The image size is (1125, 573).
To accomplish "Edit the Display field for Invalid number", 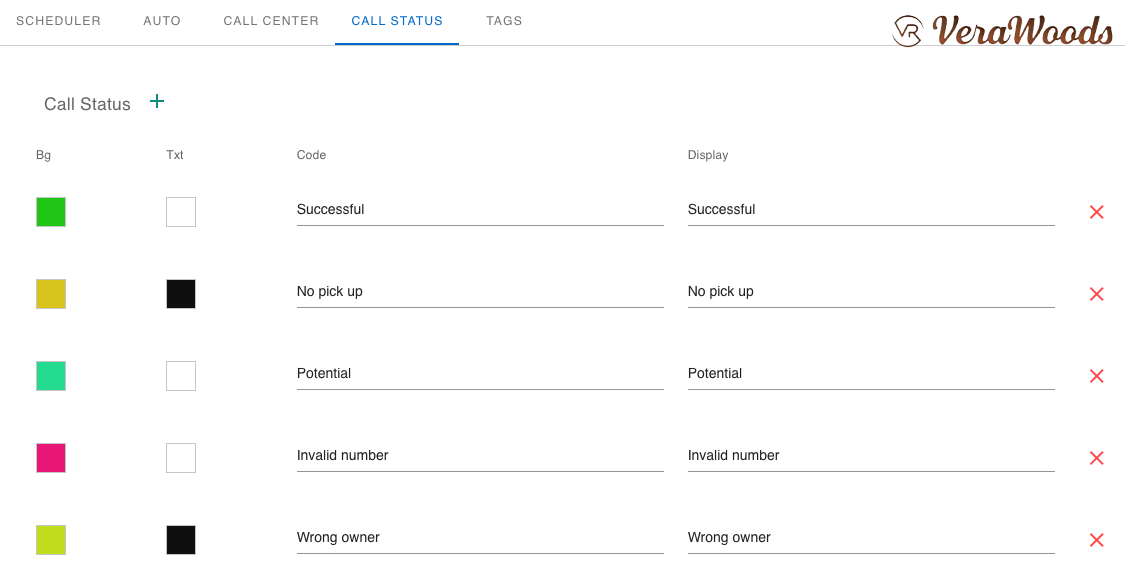I will point(870,456).
